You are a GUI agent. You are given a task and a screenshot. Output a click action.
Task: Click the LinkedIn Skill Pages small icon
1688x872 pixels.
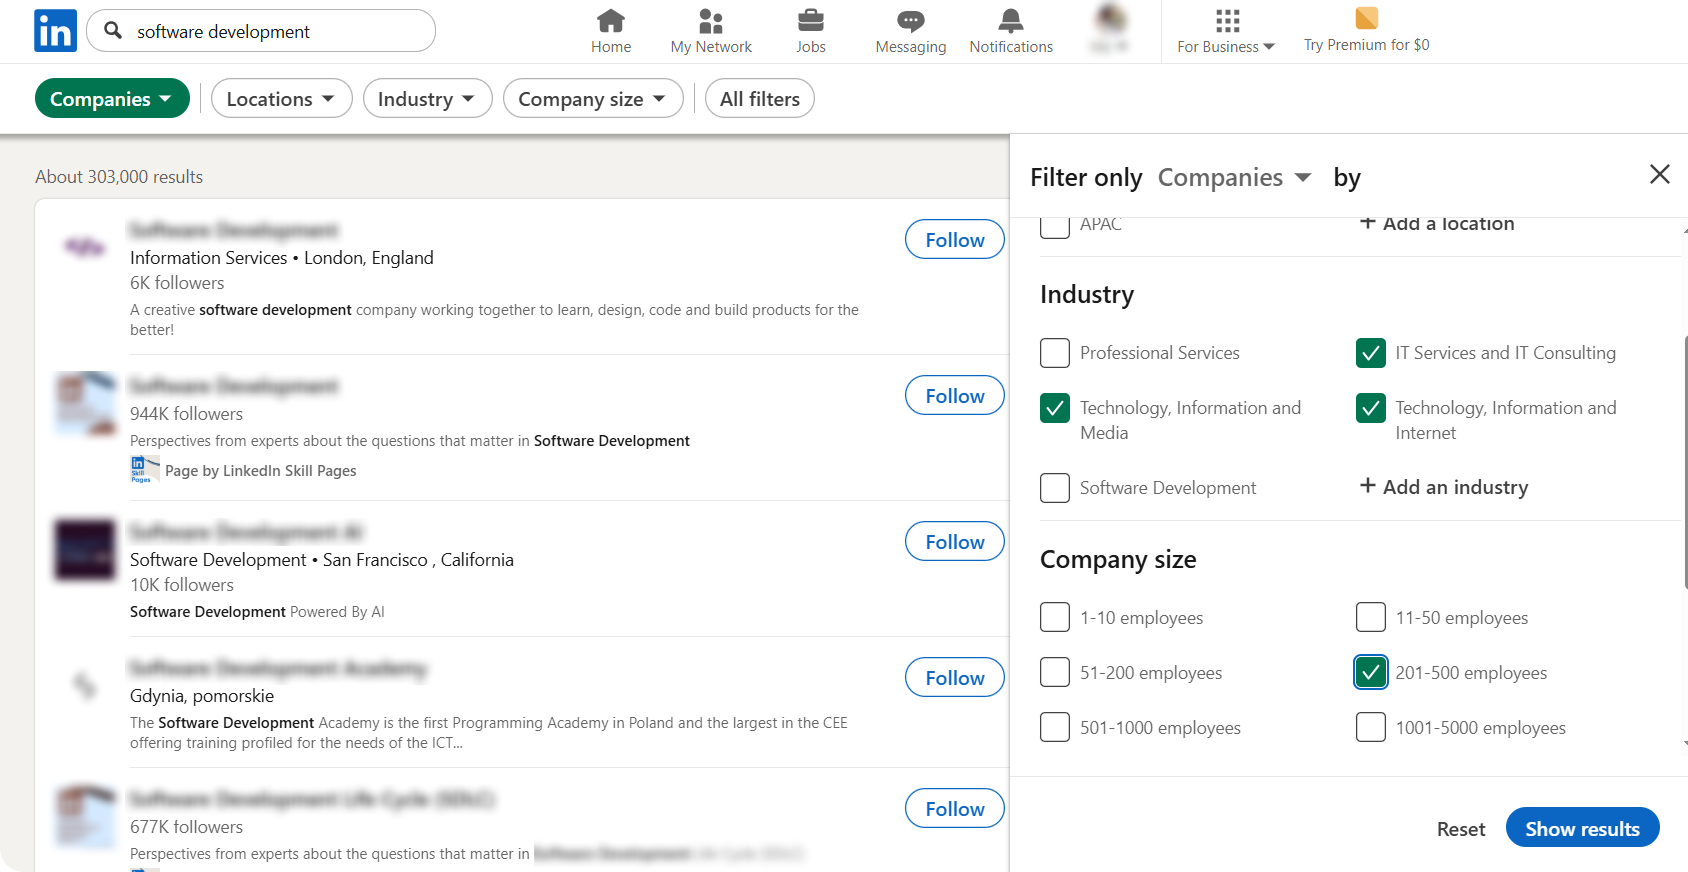(144, 469)
